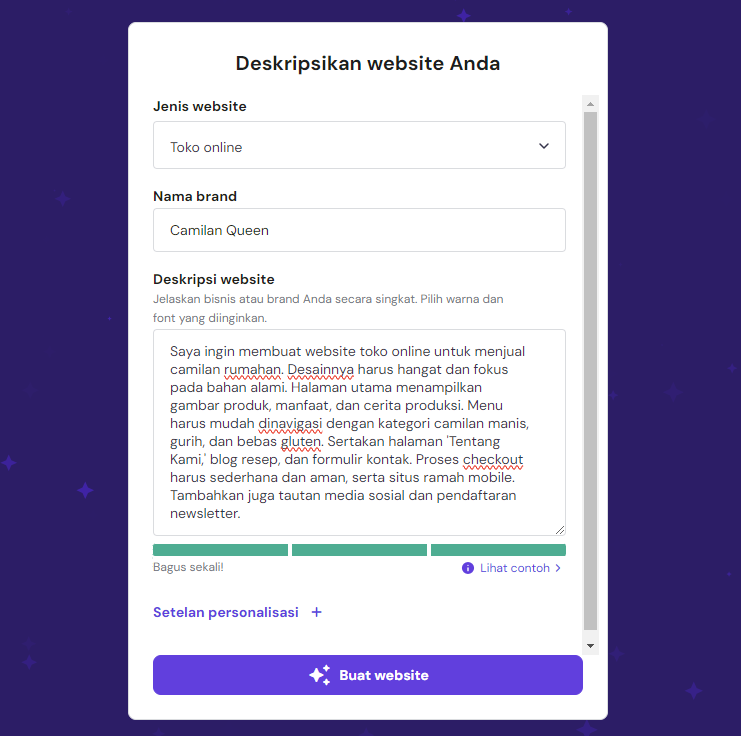Click the Deskripsi website label
This screenshot has height=736, width=741.
point(213,279)
